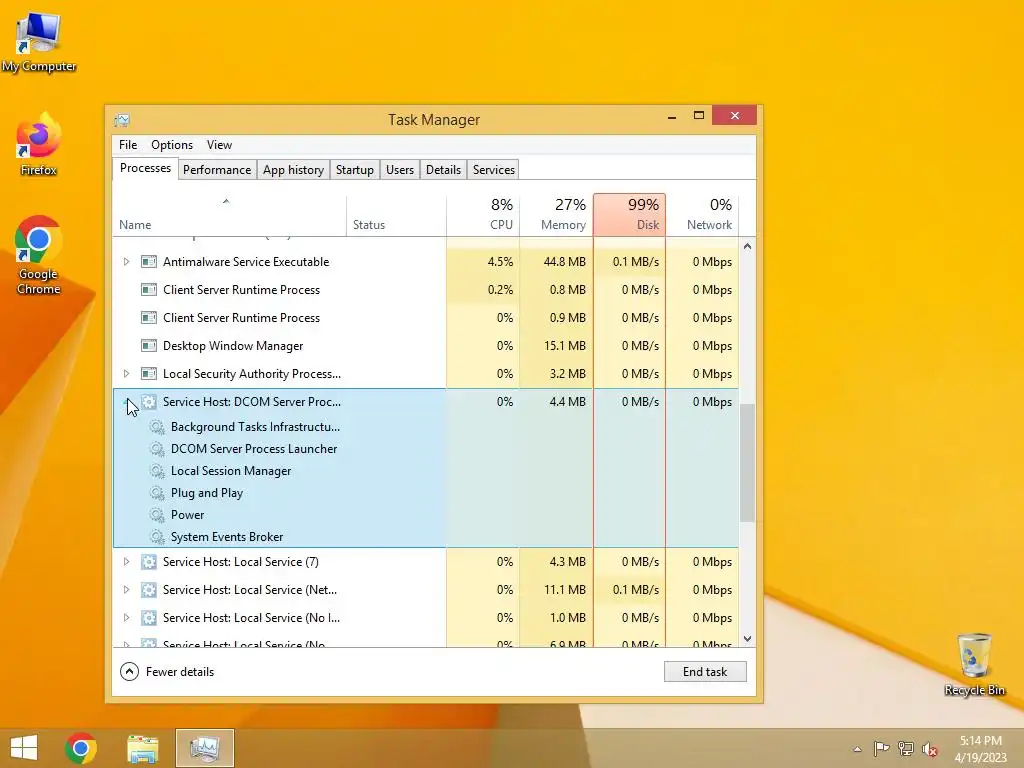Click Background Tasks Infrastructure service icon

[x=157, y=427]
